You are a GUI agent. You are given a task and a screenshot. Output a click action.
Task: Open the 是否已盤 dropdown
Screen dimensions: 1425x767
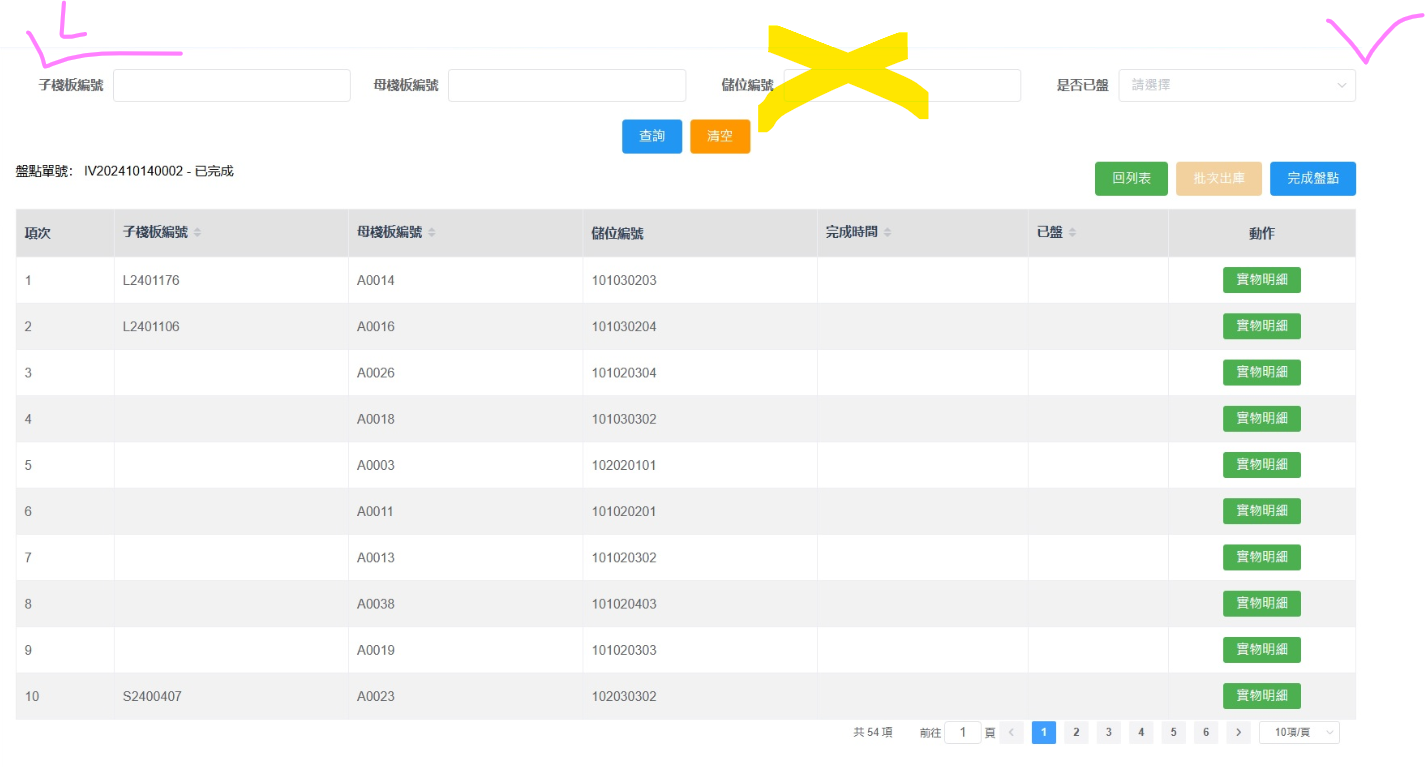point(1236,86)
